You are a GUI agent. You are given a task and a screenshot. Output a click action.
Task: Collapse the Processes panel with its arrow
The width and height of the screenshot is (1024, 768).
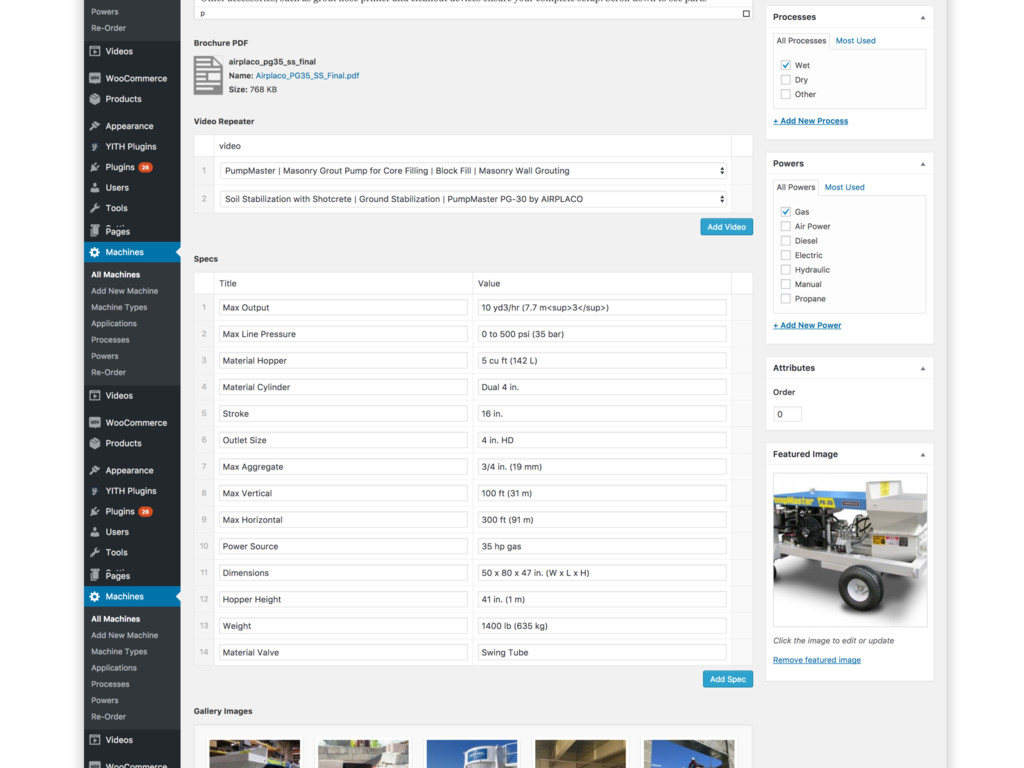[923, 18]
